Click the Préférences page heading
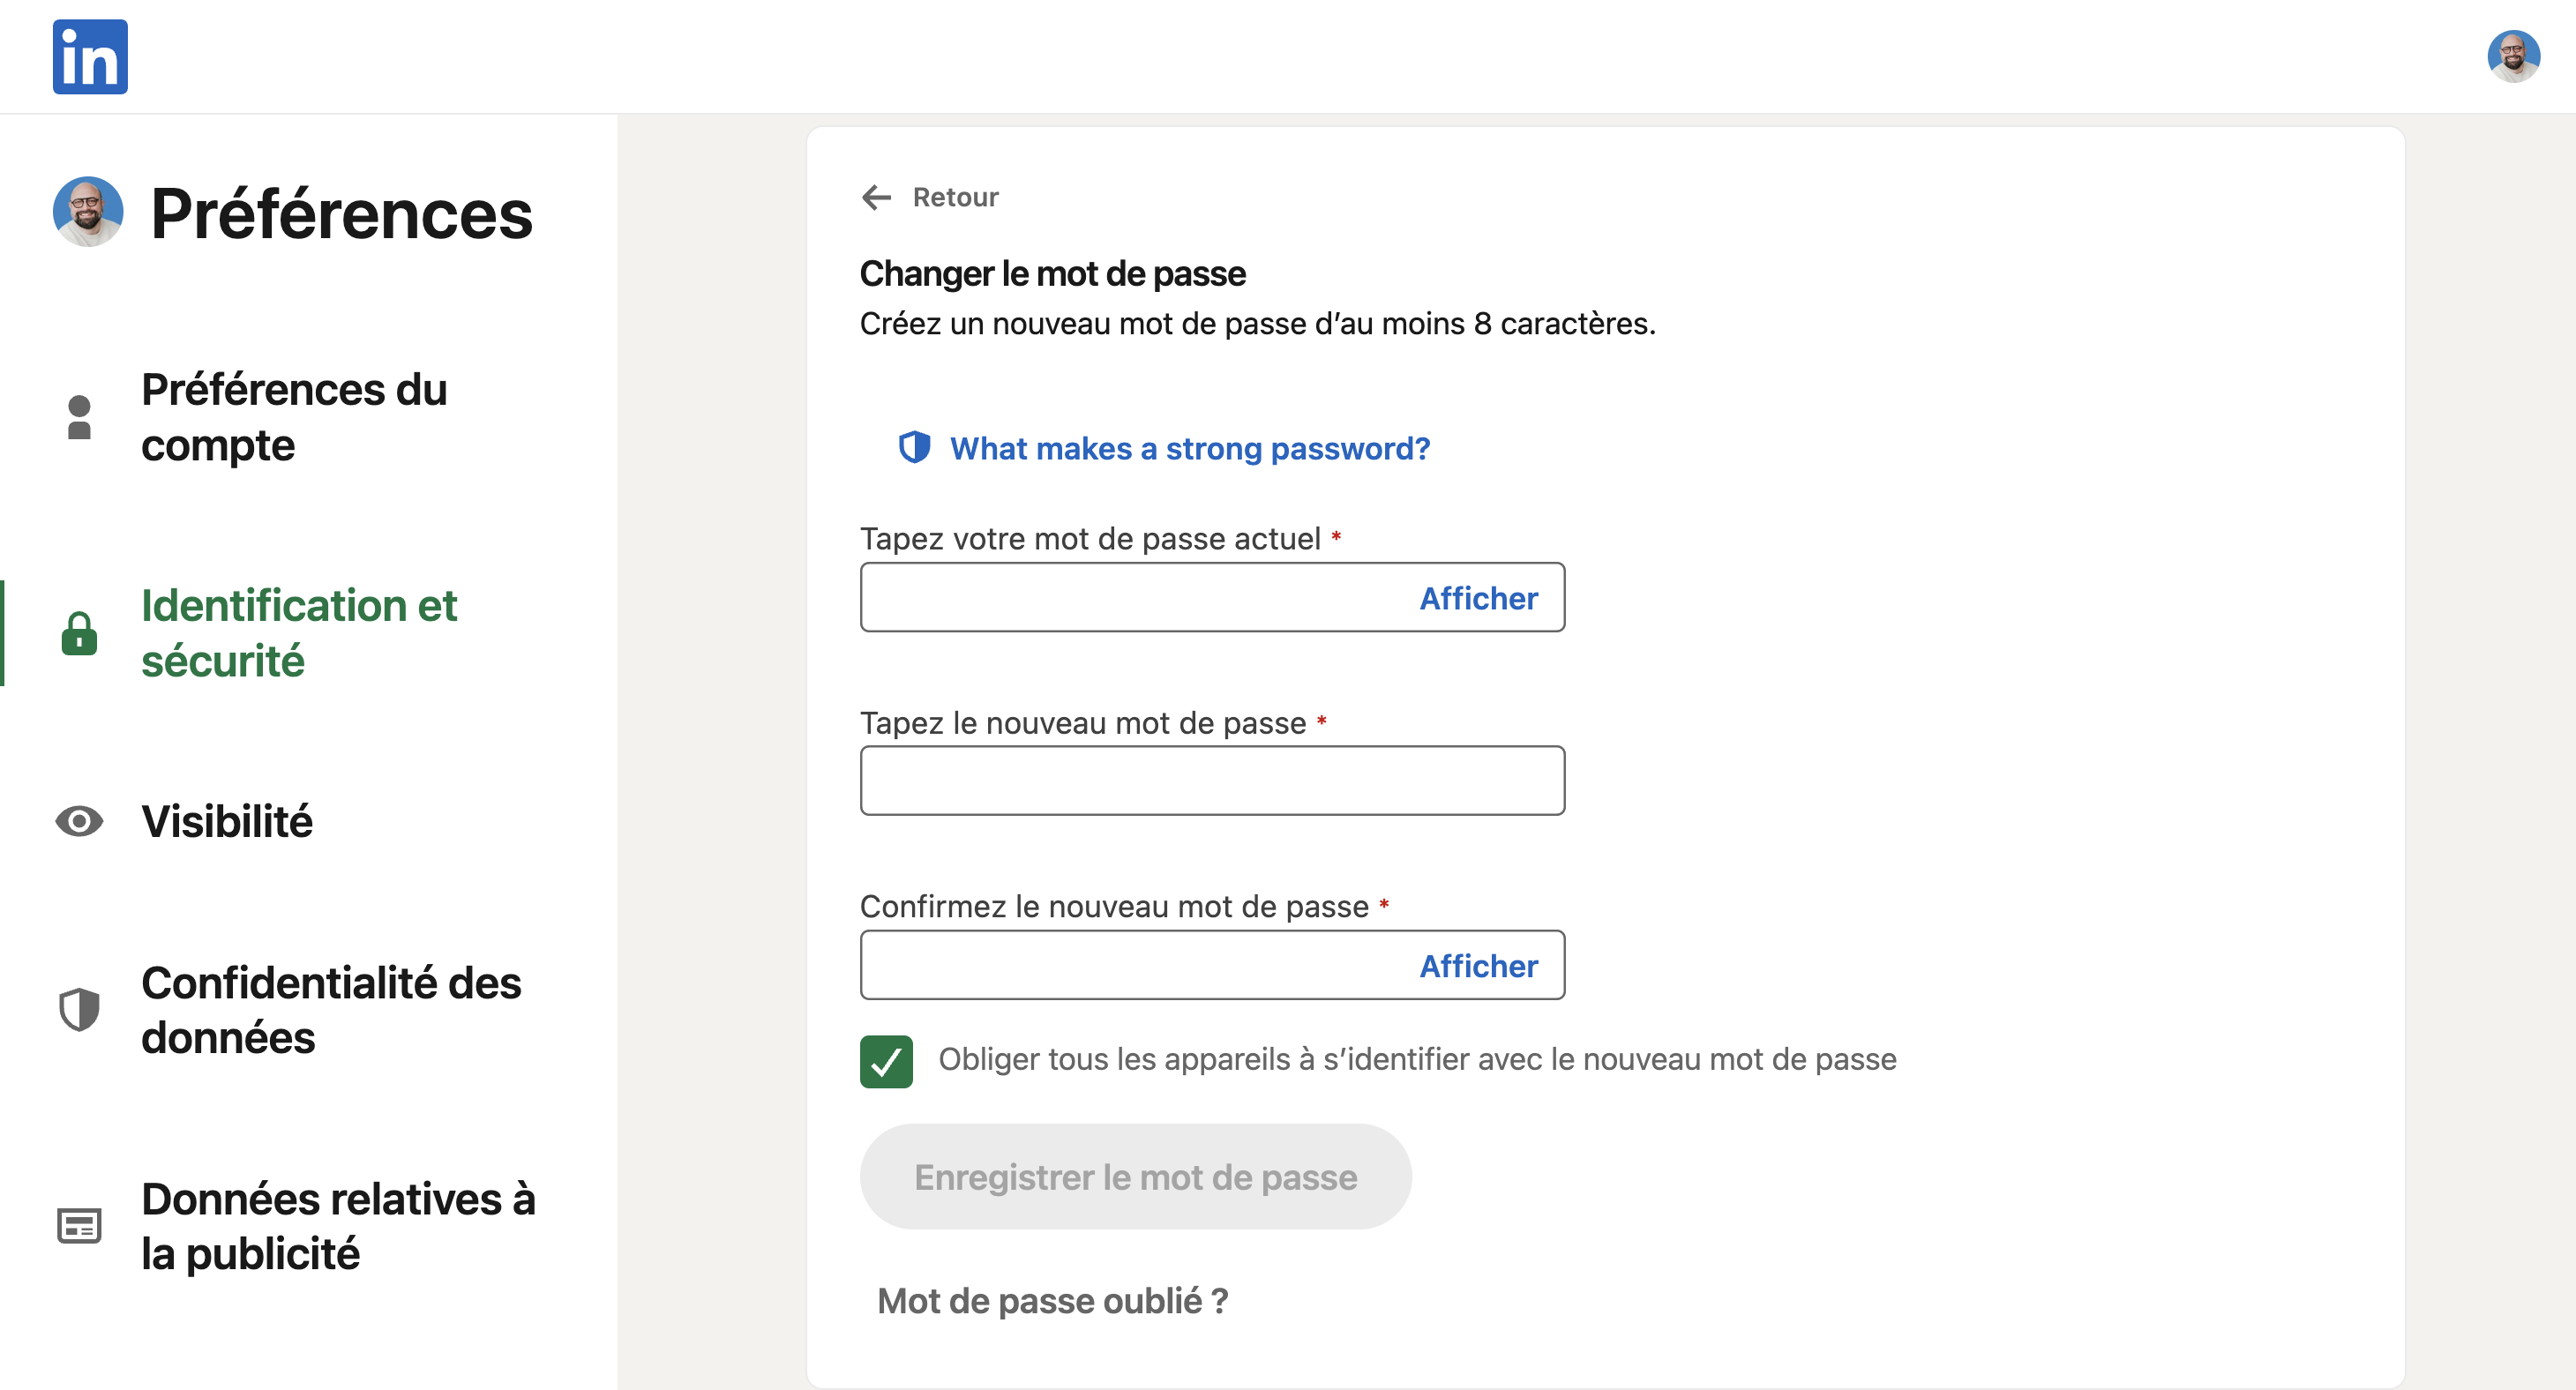Image resolution: width=2576 pixels, height=1390 pixels. click(341, 213)
